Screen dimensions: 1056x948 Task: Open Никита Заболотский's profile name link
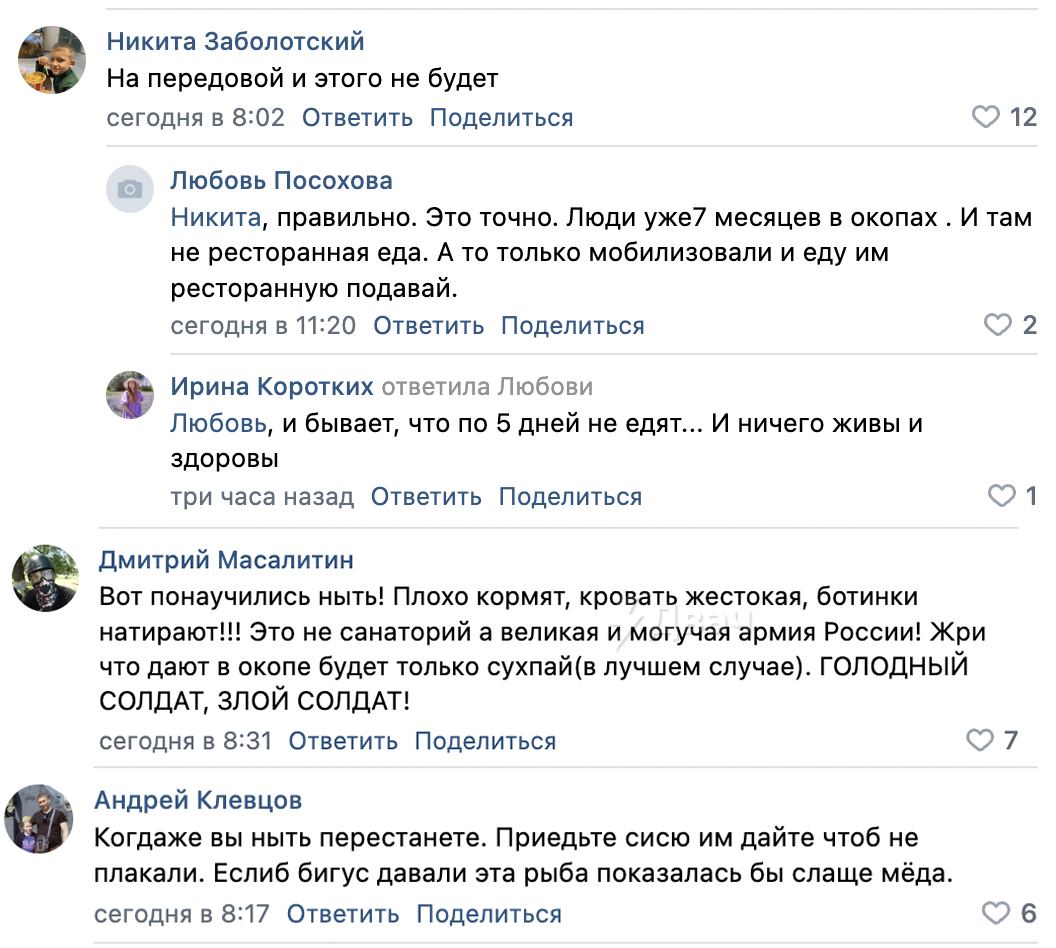pyautogui.click(x=235, y=42)
